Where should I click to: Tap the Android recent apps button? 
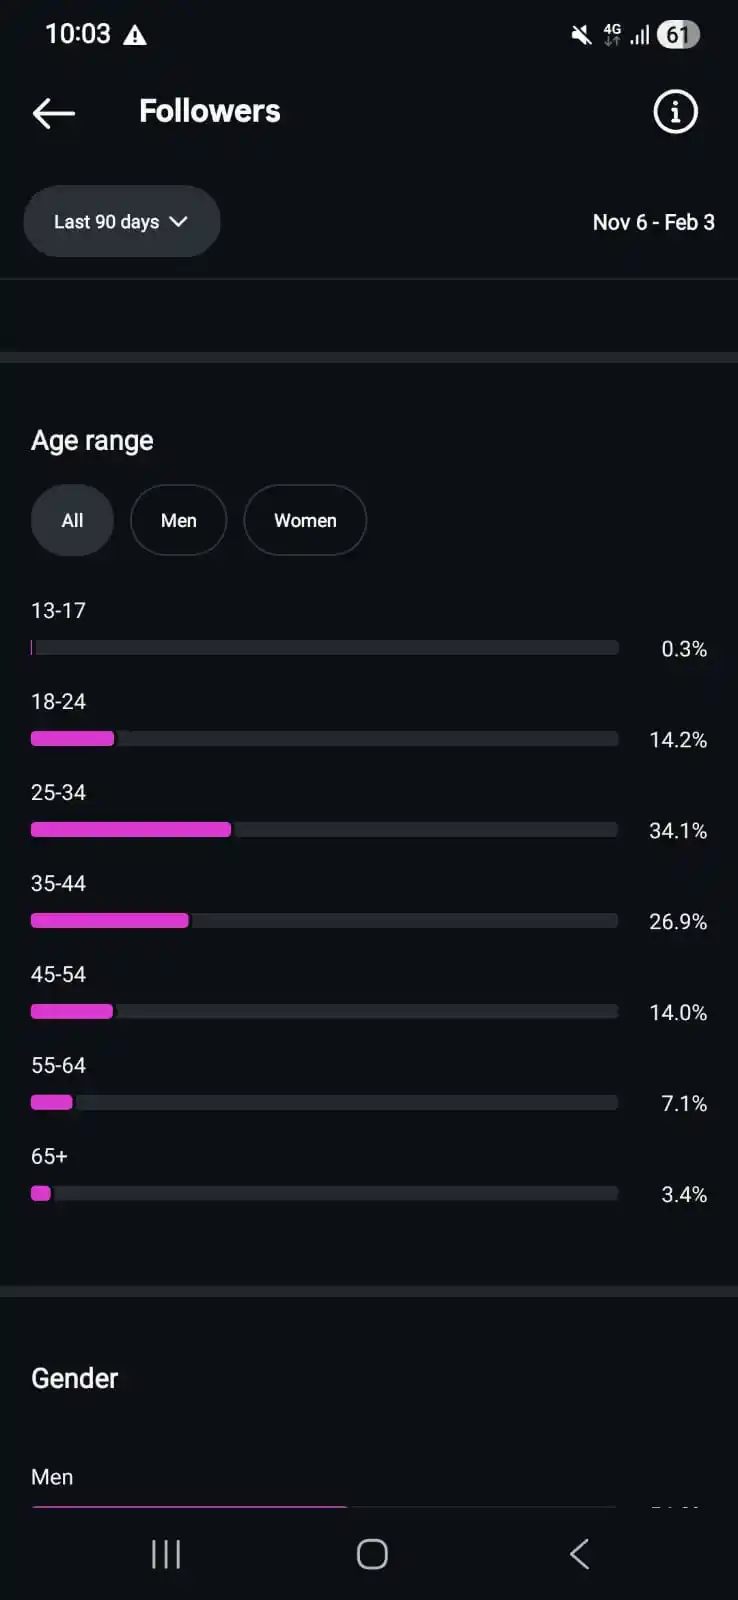pyautogui.click(x=166, y=1554)
